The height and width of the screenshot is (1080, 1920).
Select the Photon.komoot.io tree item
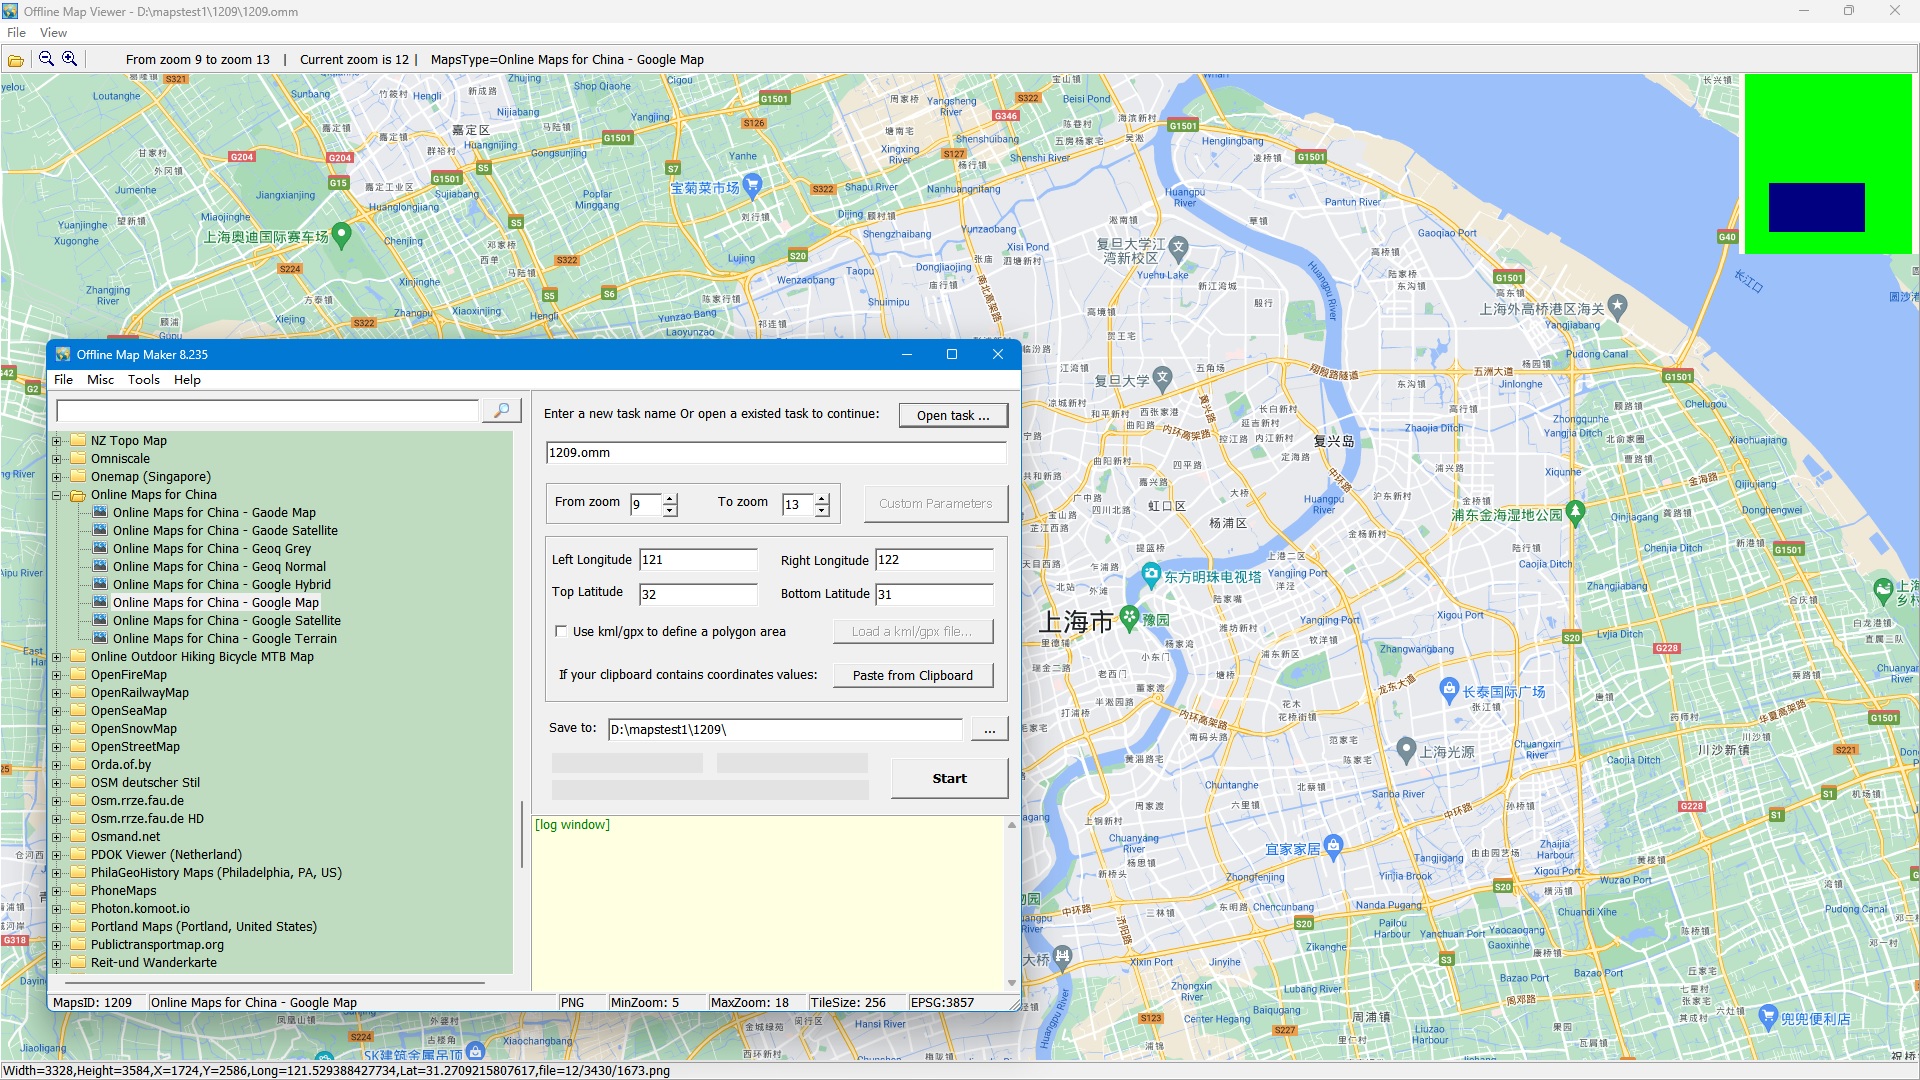140,908
